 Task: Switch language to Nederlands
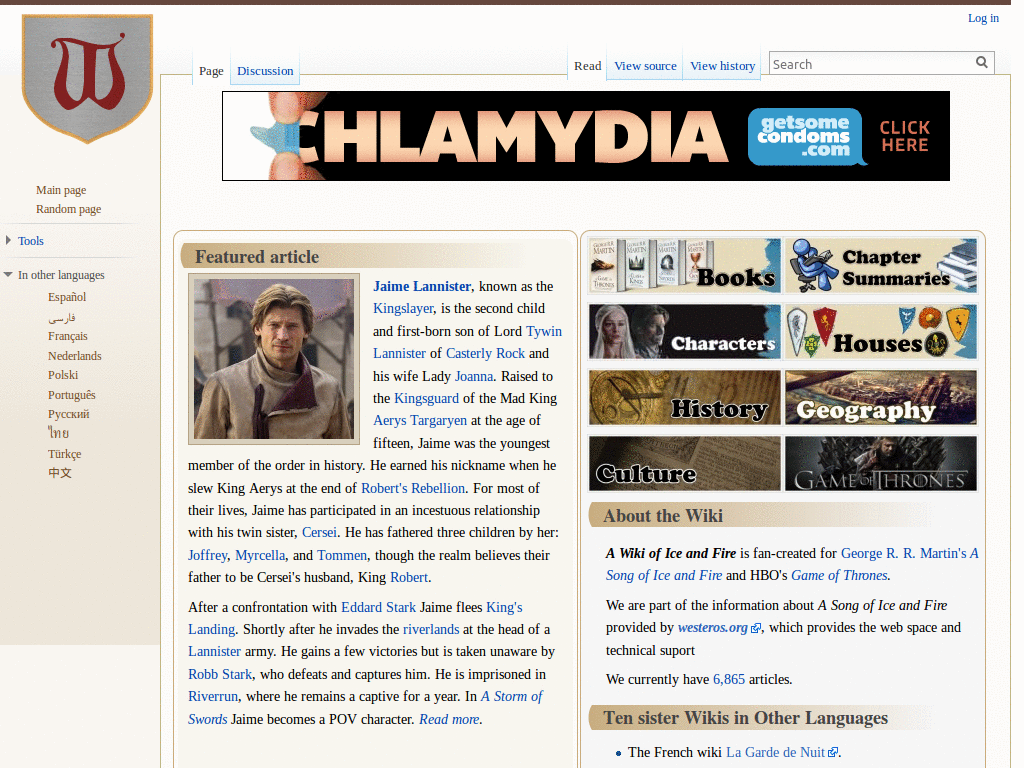74,356
